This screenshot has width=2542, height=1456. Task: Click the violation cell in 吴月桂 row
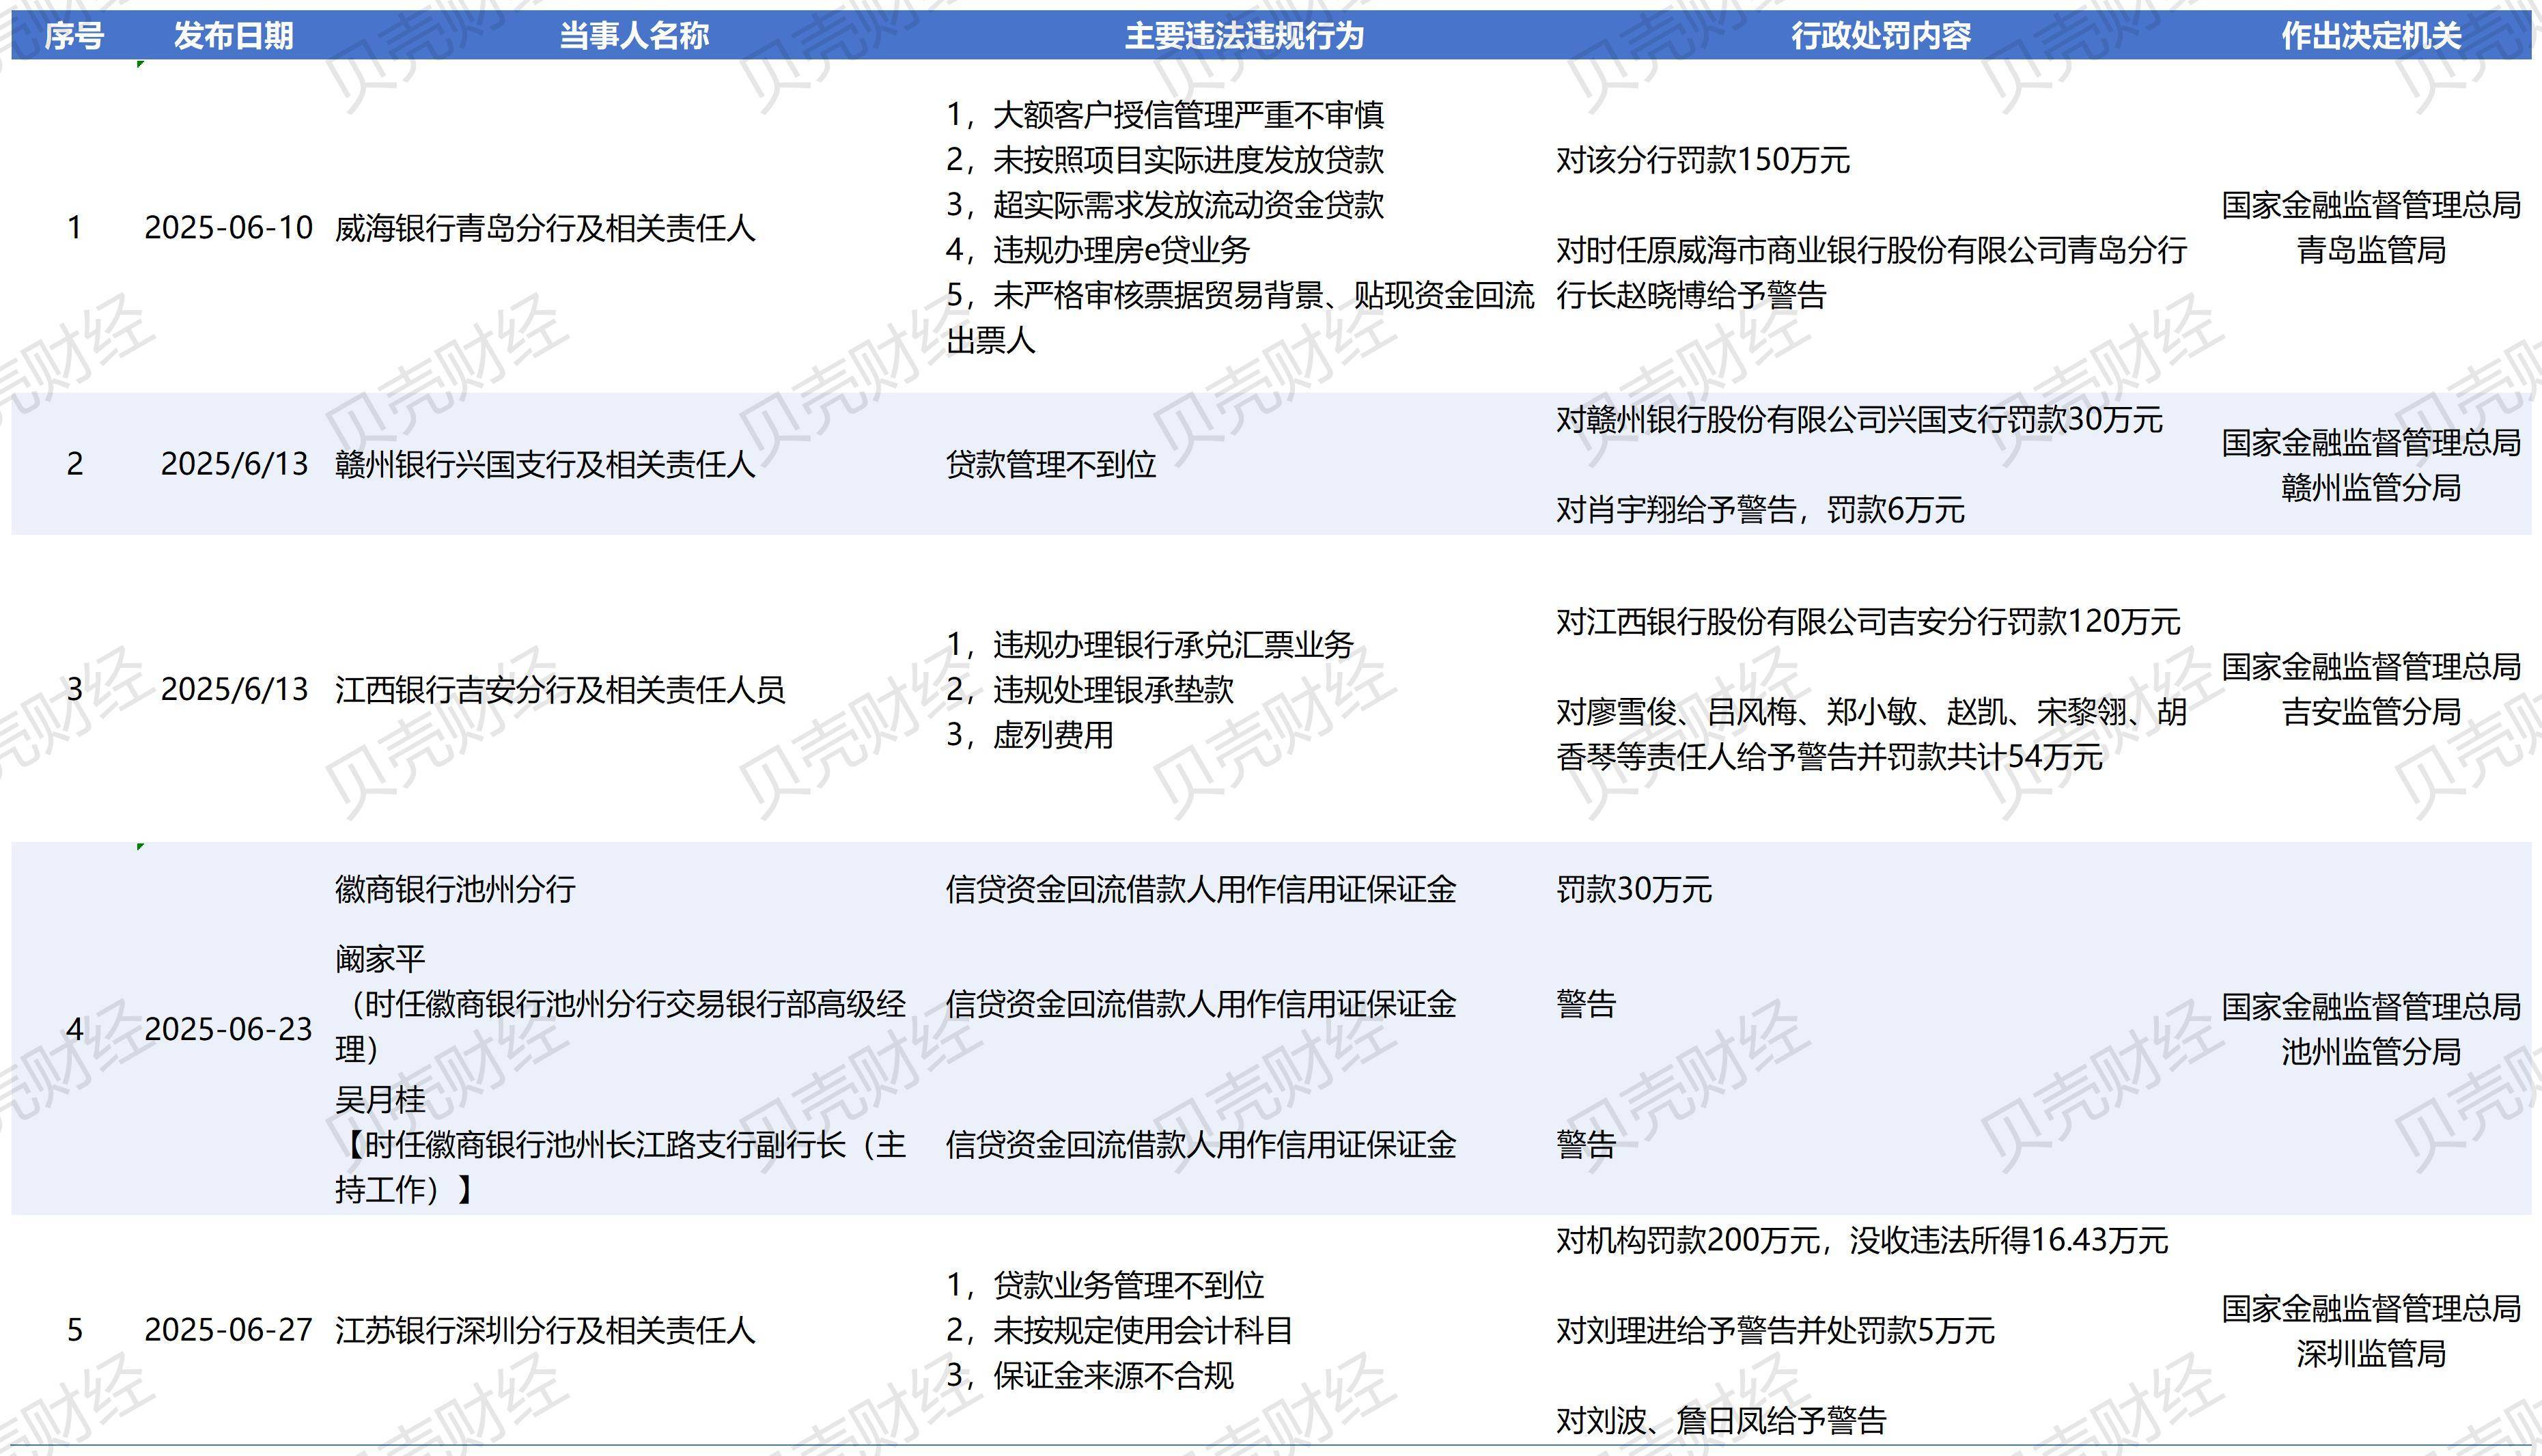pyautogui.click(x=1201, y=1145)
